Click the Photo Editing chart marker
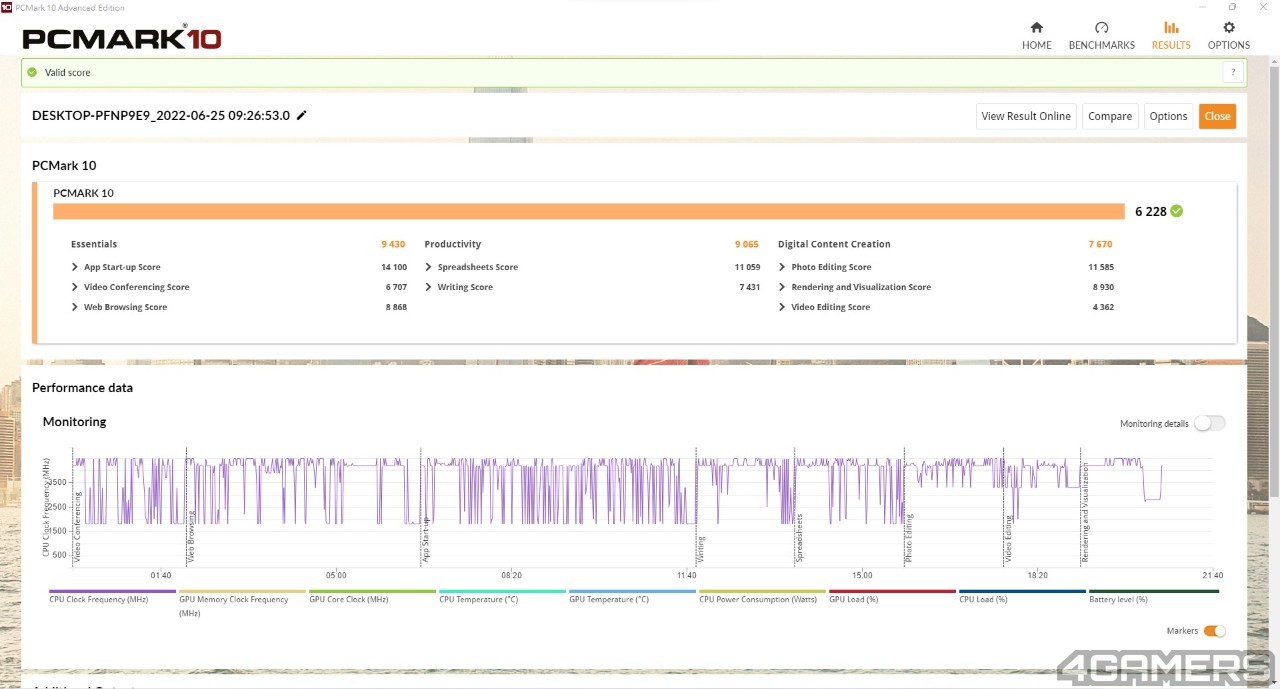1280x689 pixels. click(909, 540)
